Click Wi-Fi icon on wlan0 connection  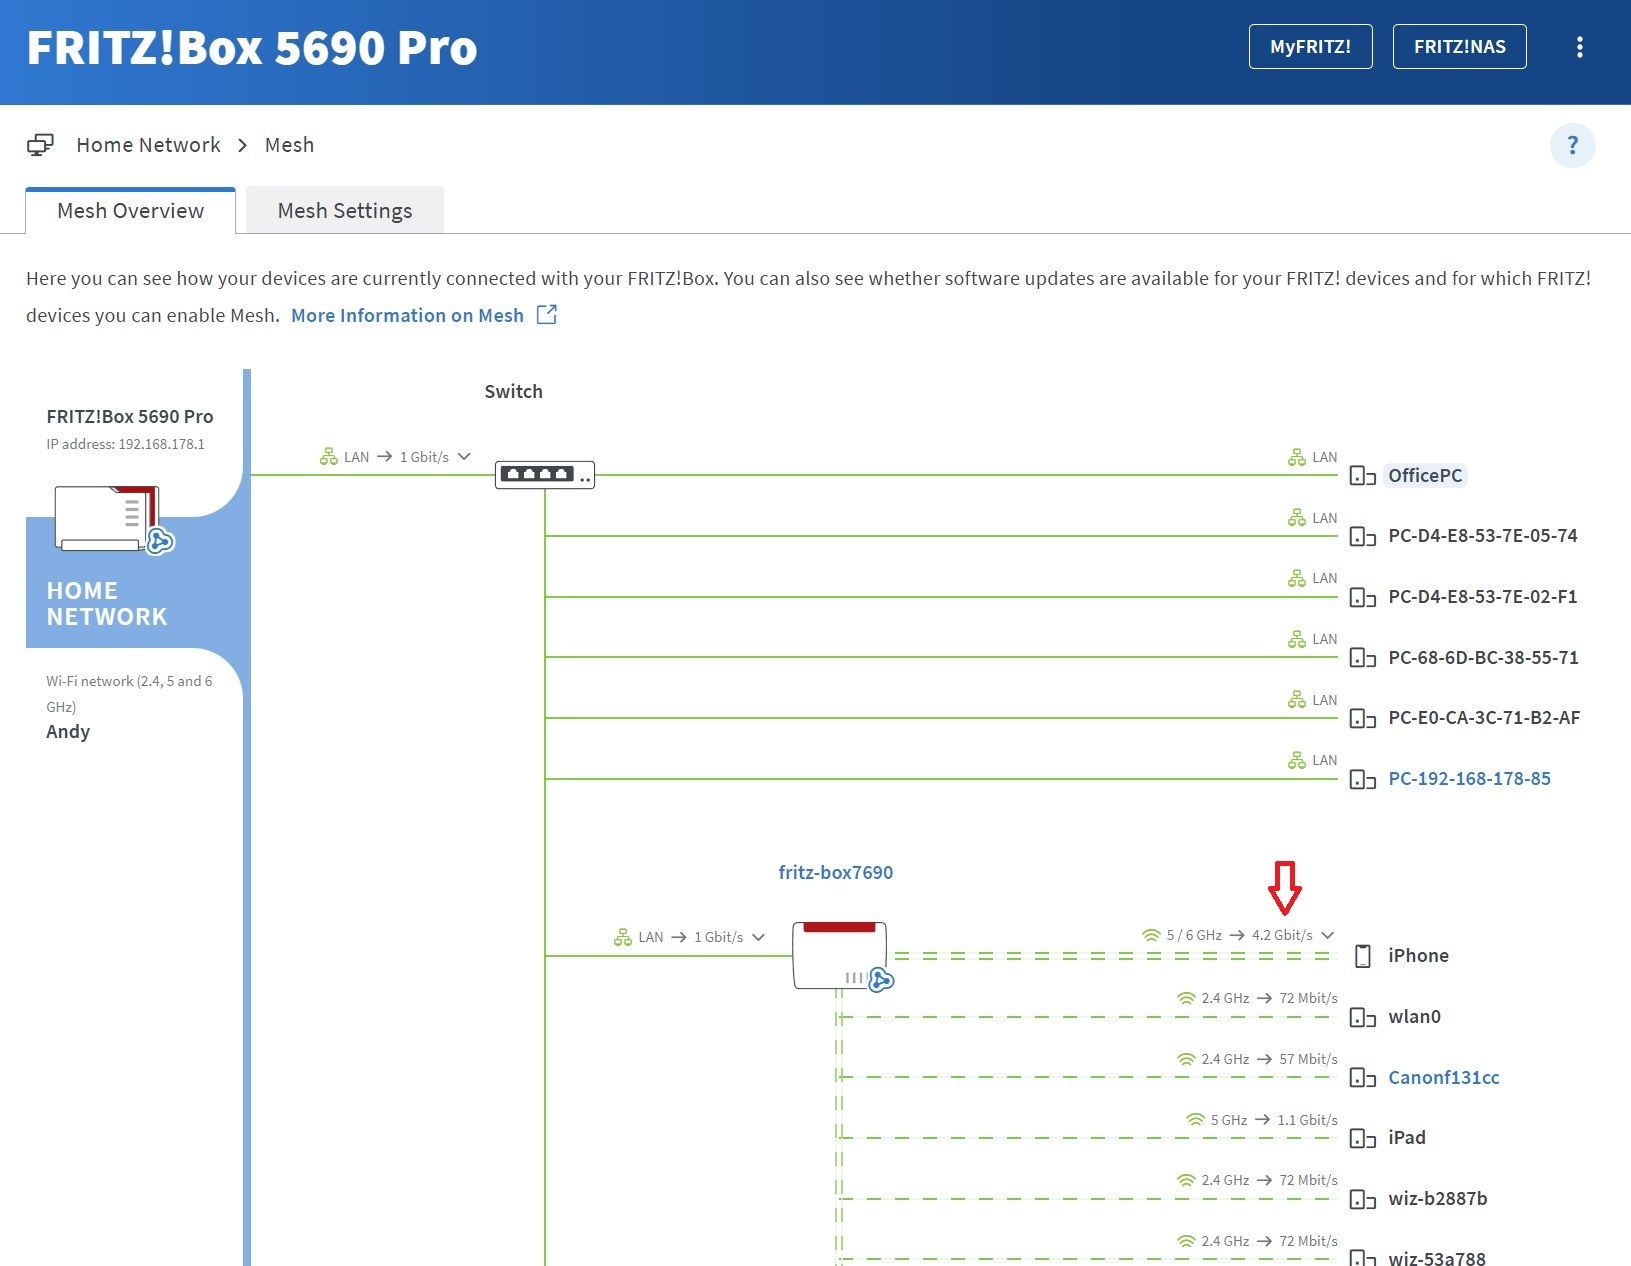tap(1186, 998)
